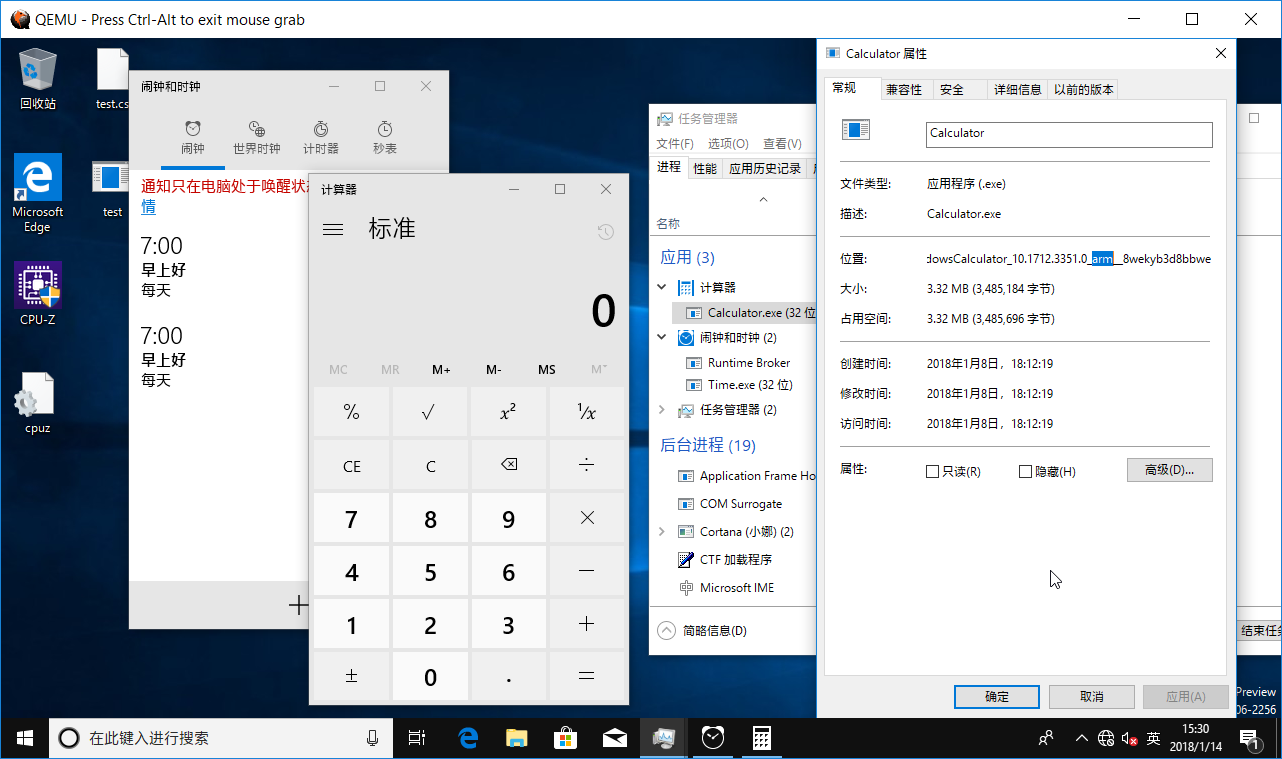Collapse the 计算器 process group

click(662, 287)
